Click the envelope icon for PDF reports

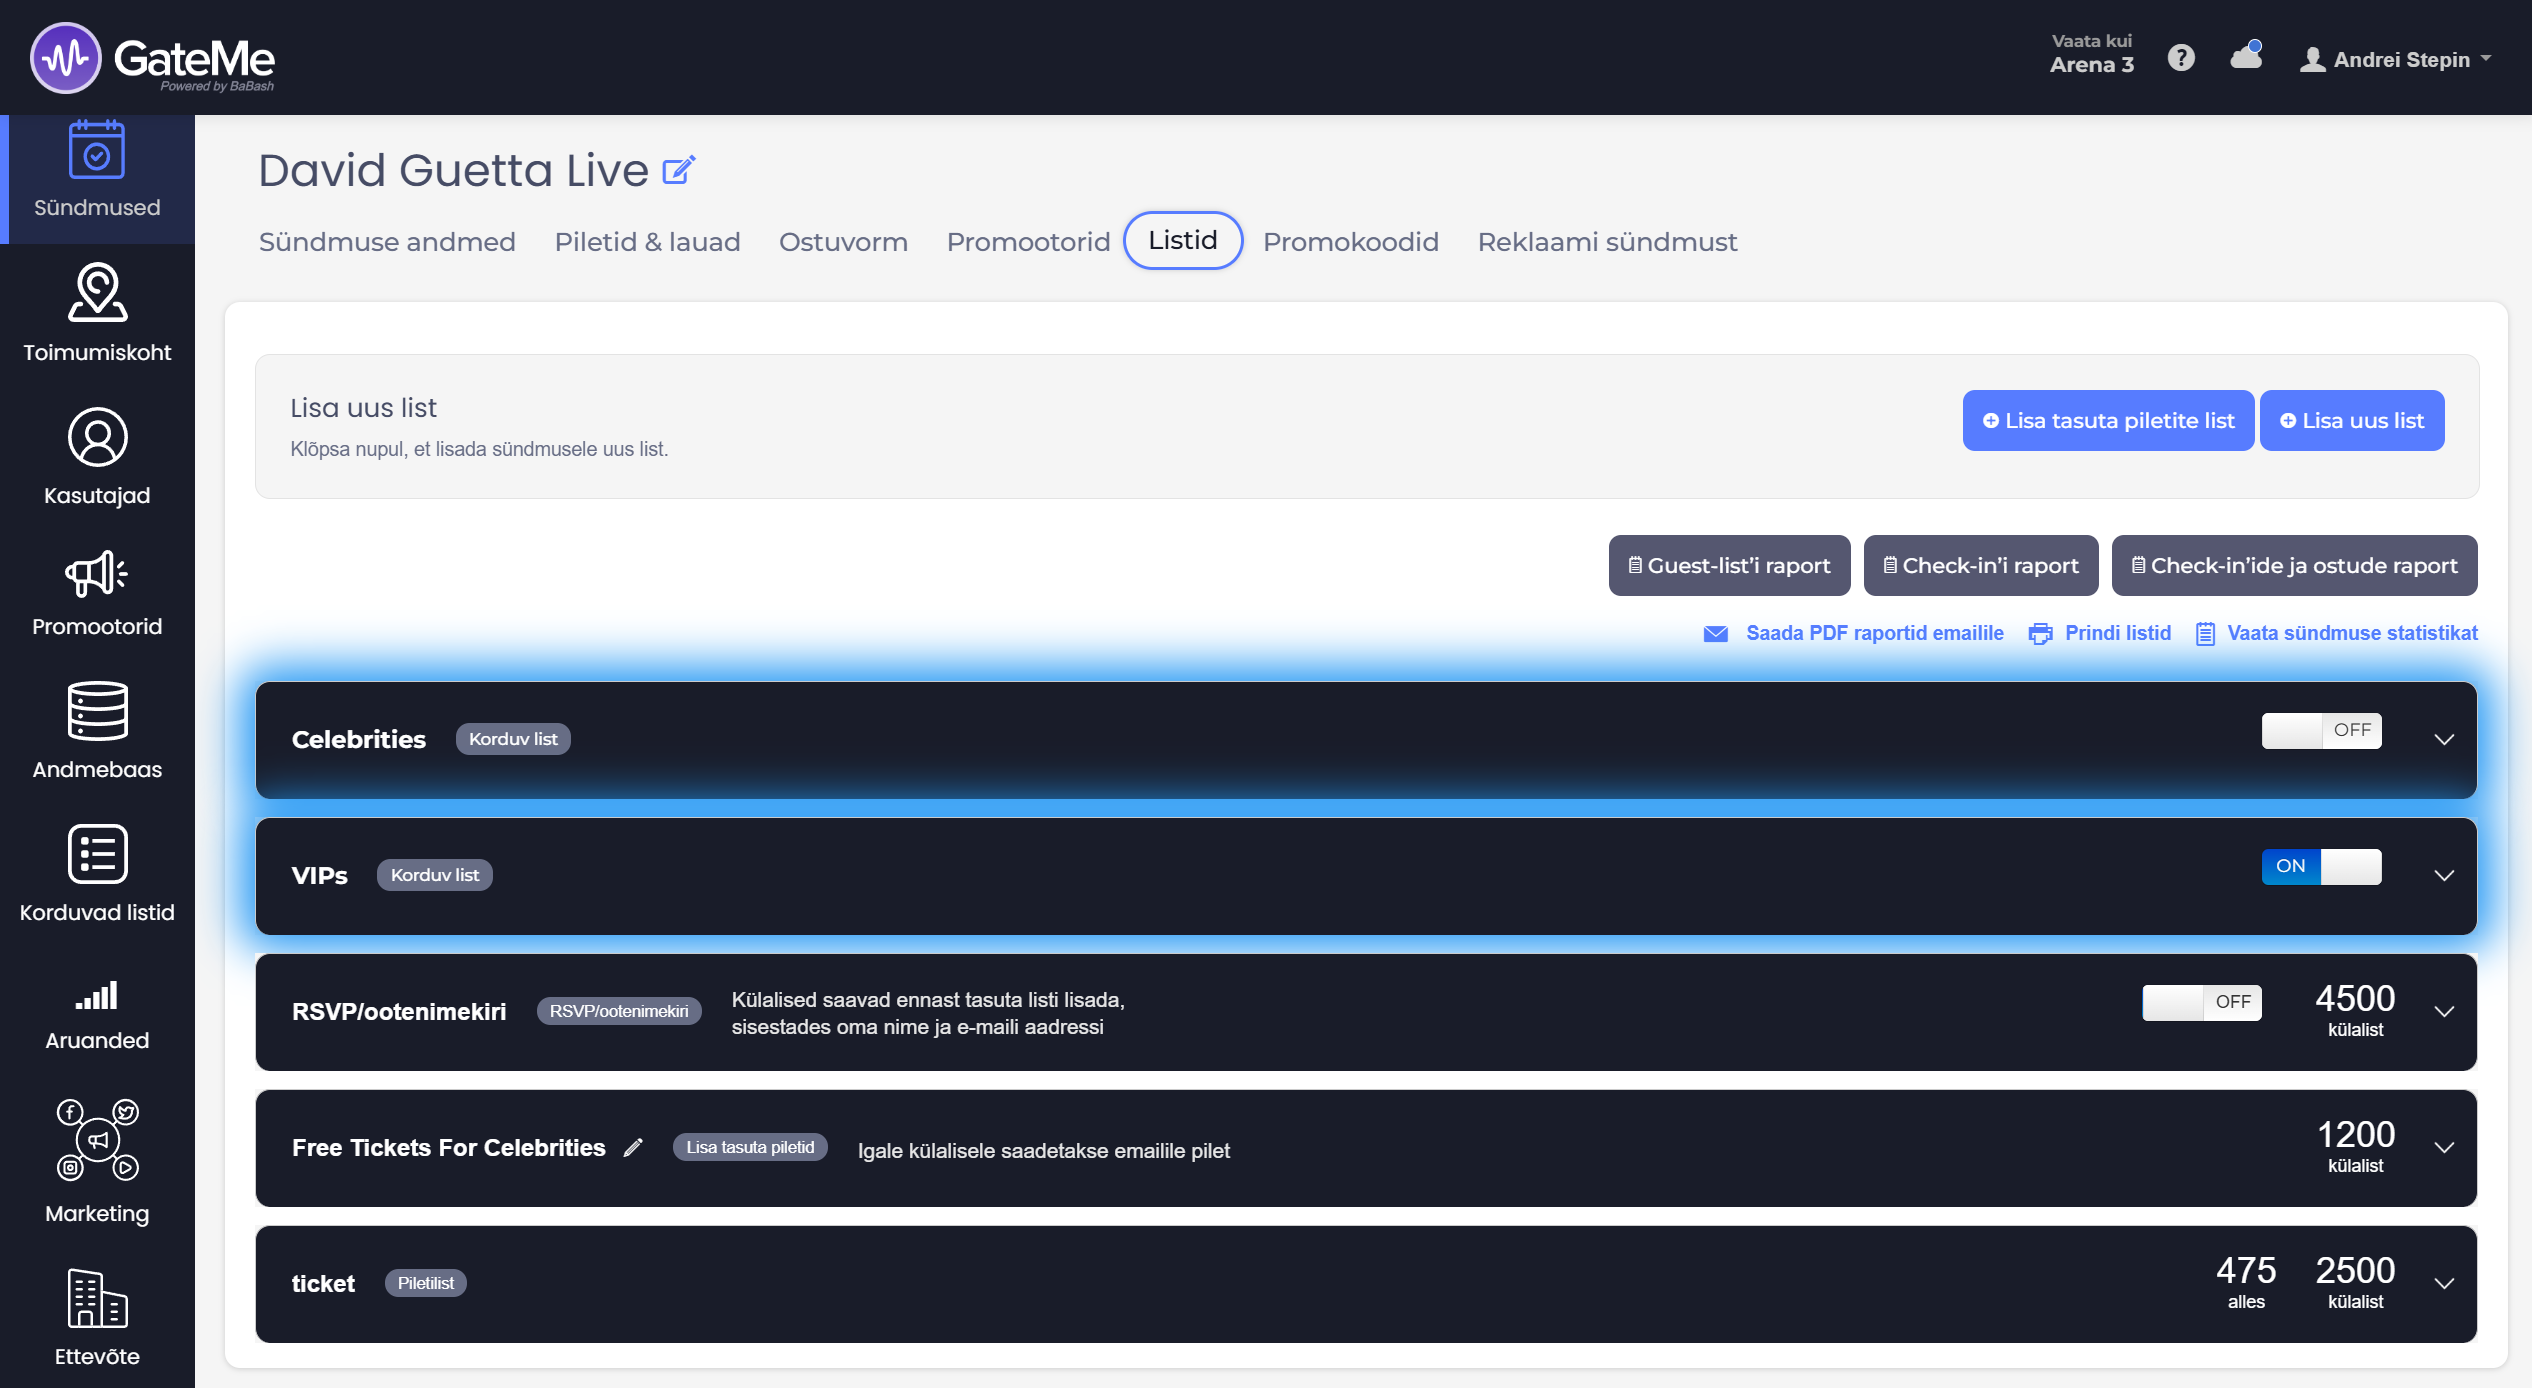1716,634
